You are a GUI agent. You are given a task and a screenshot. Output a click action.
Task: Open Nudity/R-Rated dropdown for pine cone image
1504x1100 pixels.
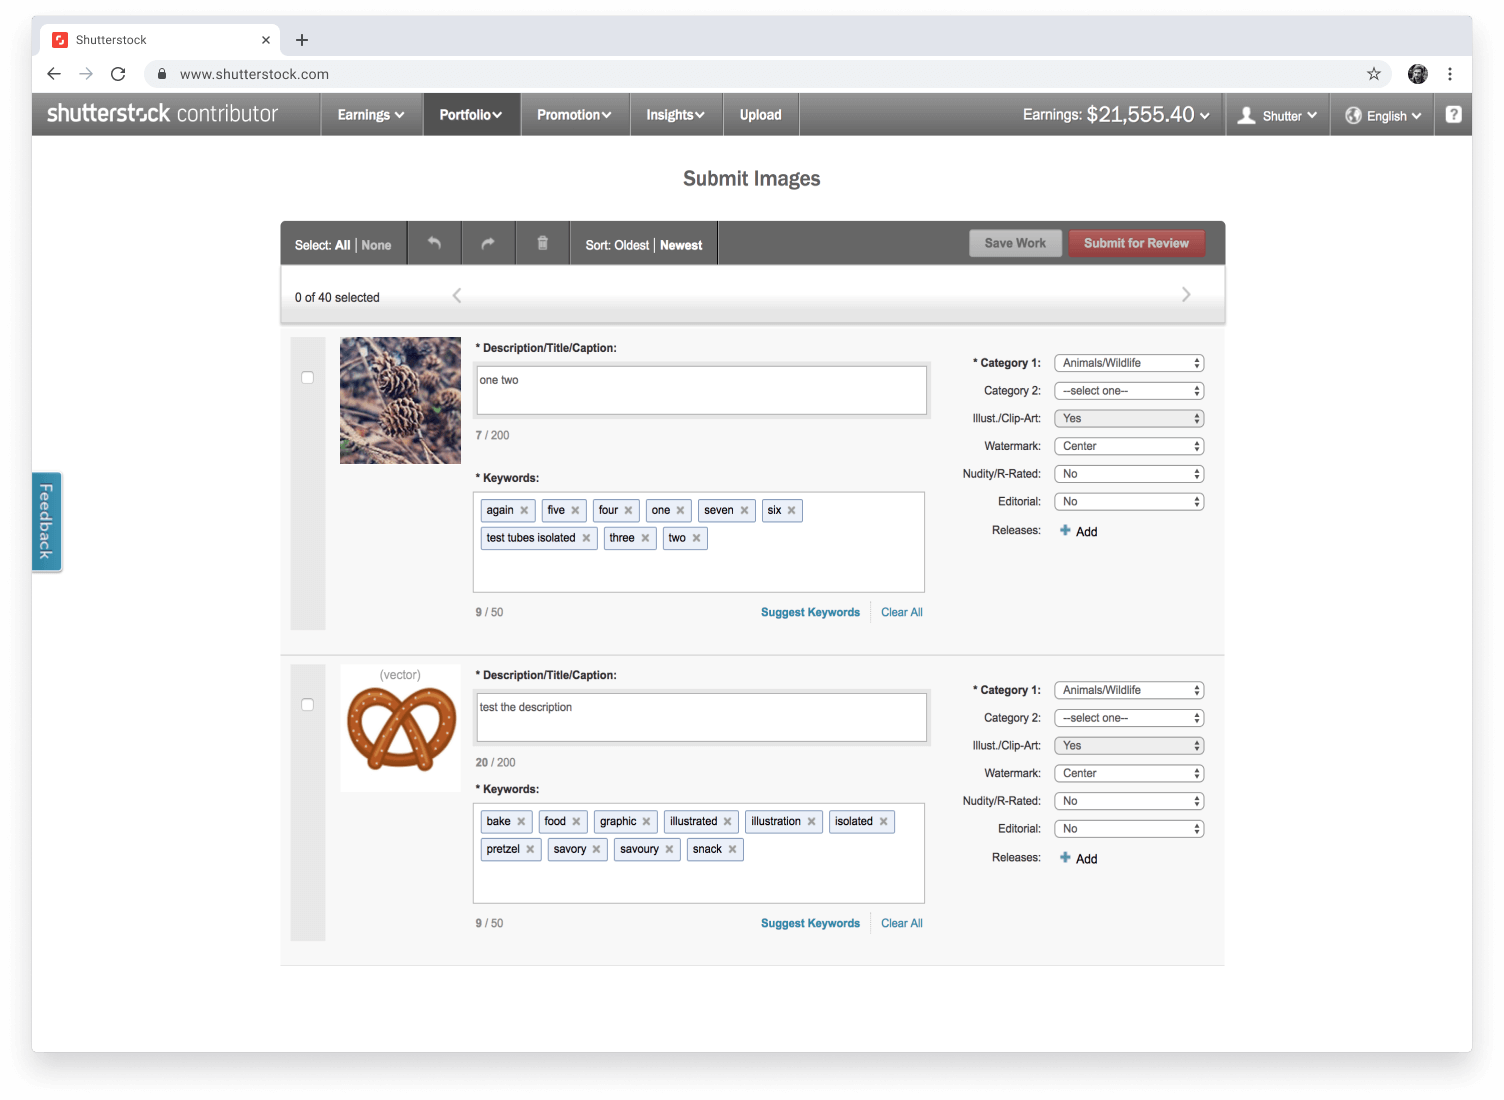click(x=1129, y=474)
